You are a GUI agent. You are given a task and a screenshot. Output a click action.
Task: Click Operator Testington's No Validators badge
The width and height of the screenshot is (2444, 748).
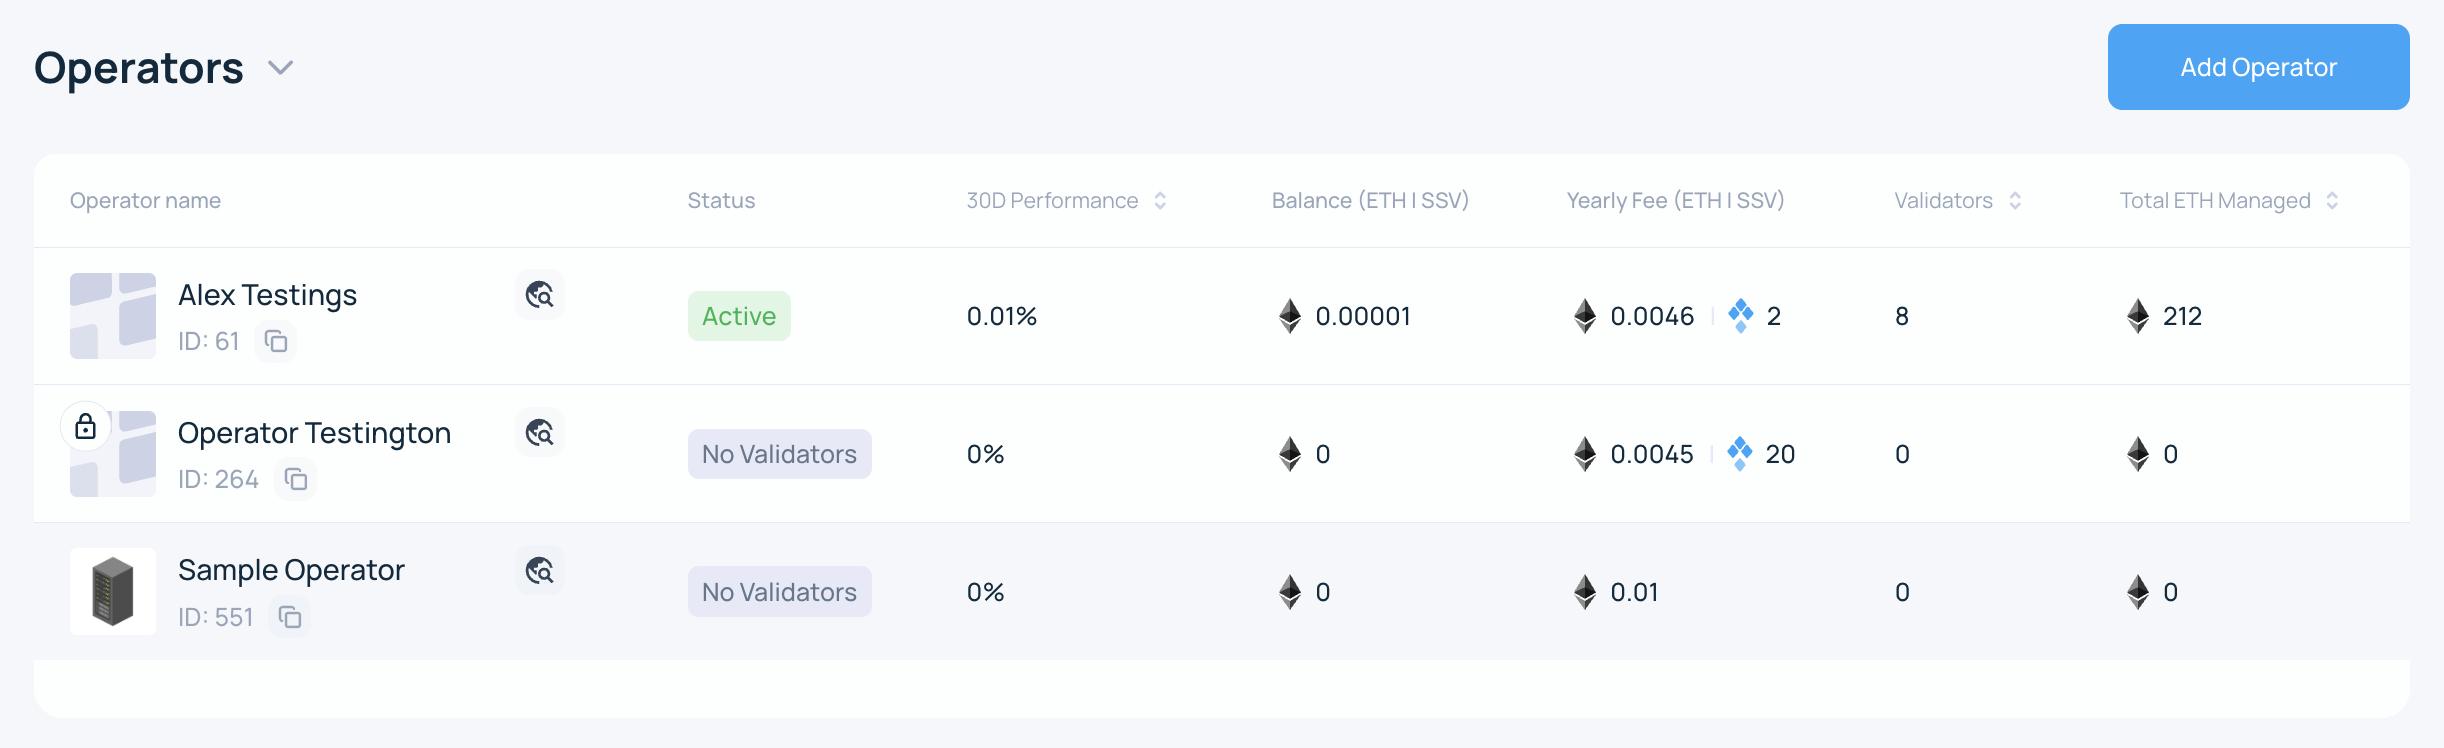pos(779,454)
